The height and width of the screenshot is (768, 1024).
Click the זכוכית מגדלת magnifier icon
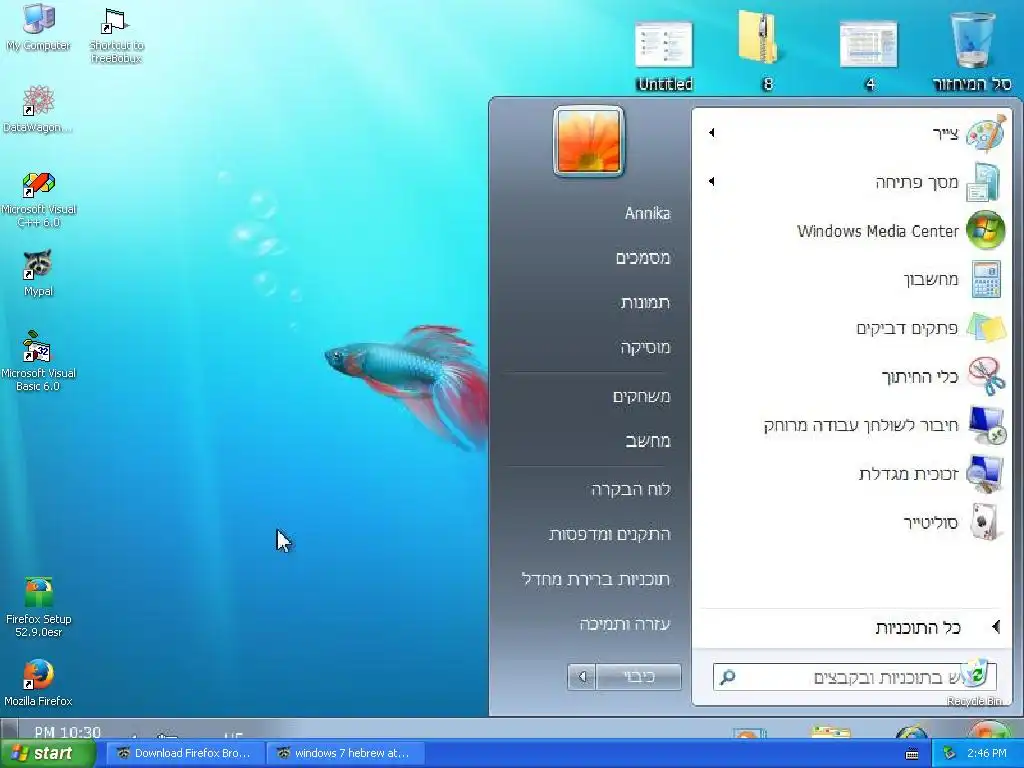point(985,473)
